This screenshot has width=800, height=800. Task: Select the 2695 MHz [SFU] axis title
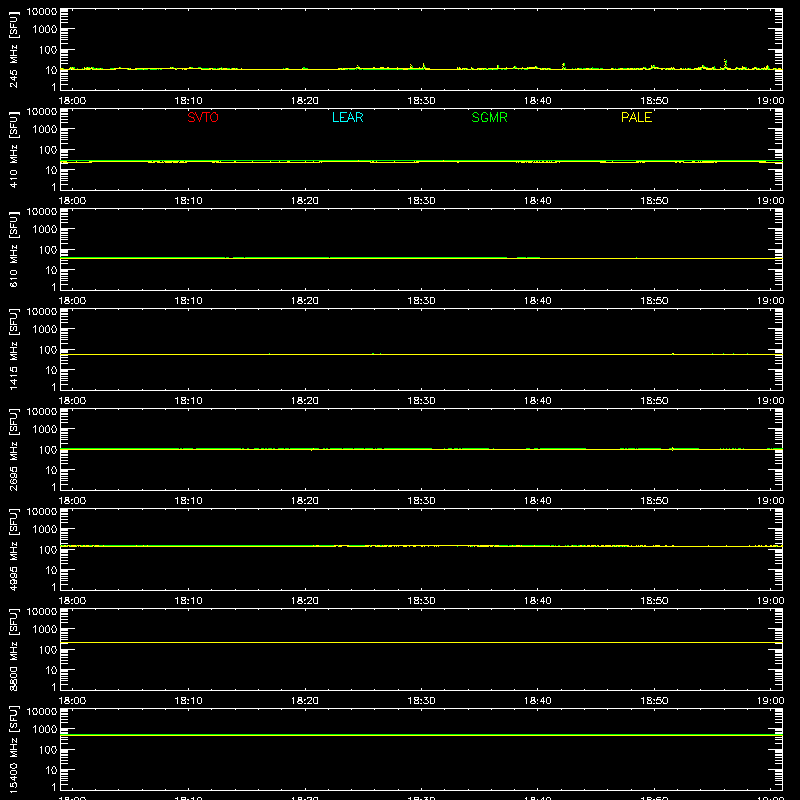click(13, 449)
